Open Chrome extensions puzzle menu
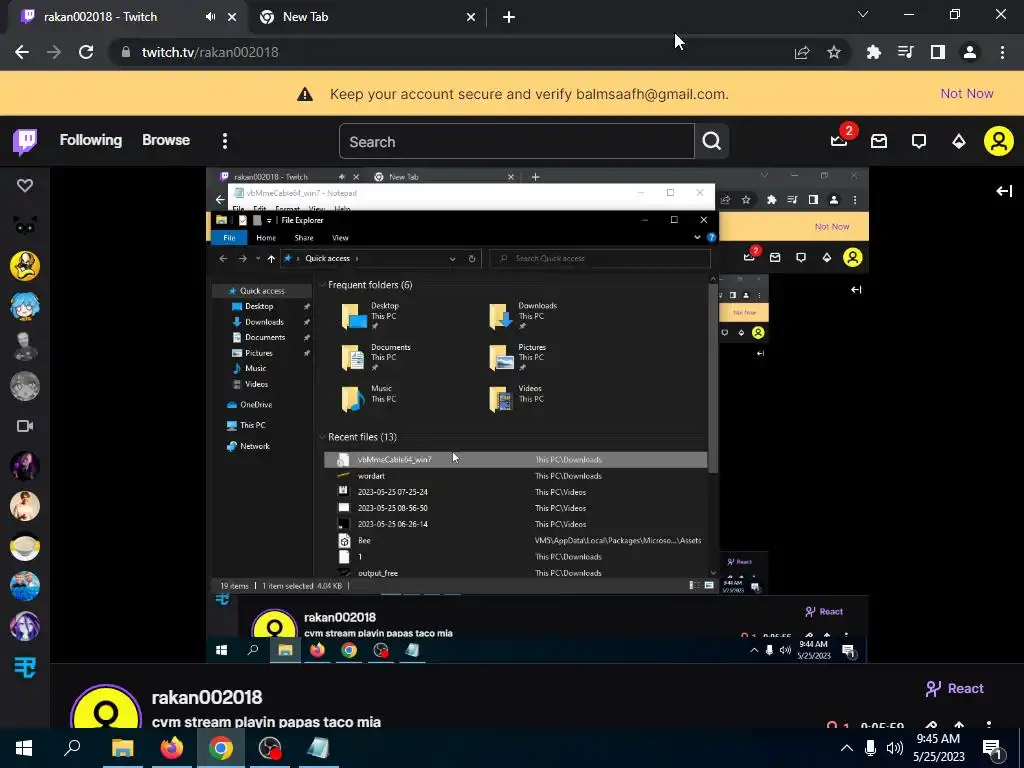Screen dimensions: 1024x768 [874, 52]
